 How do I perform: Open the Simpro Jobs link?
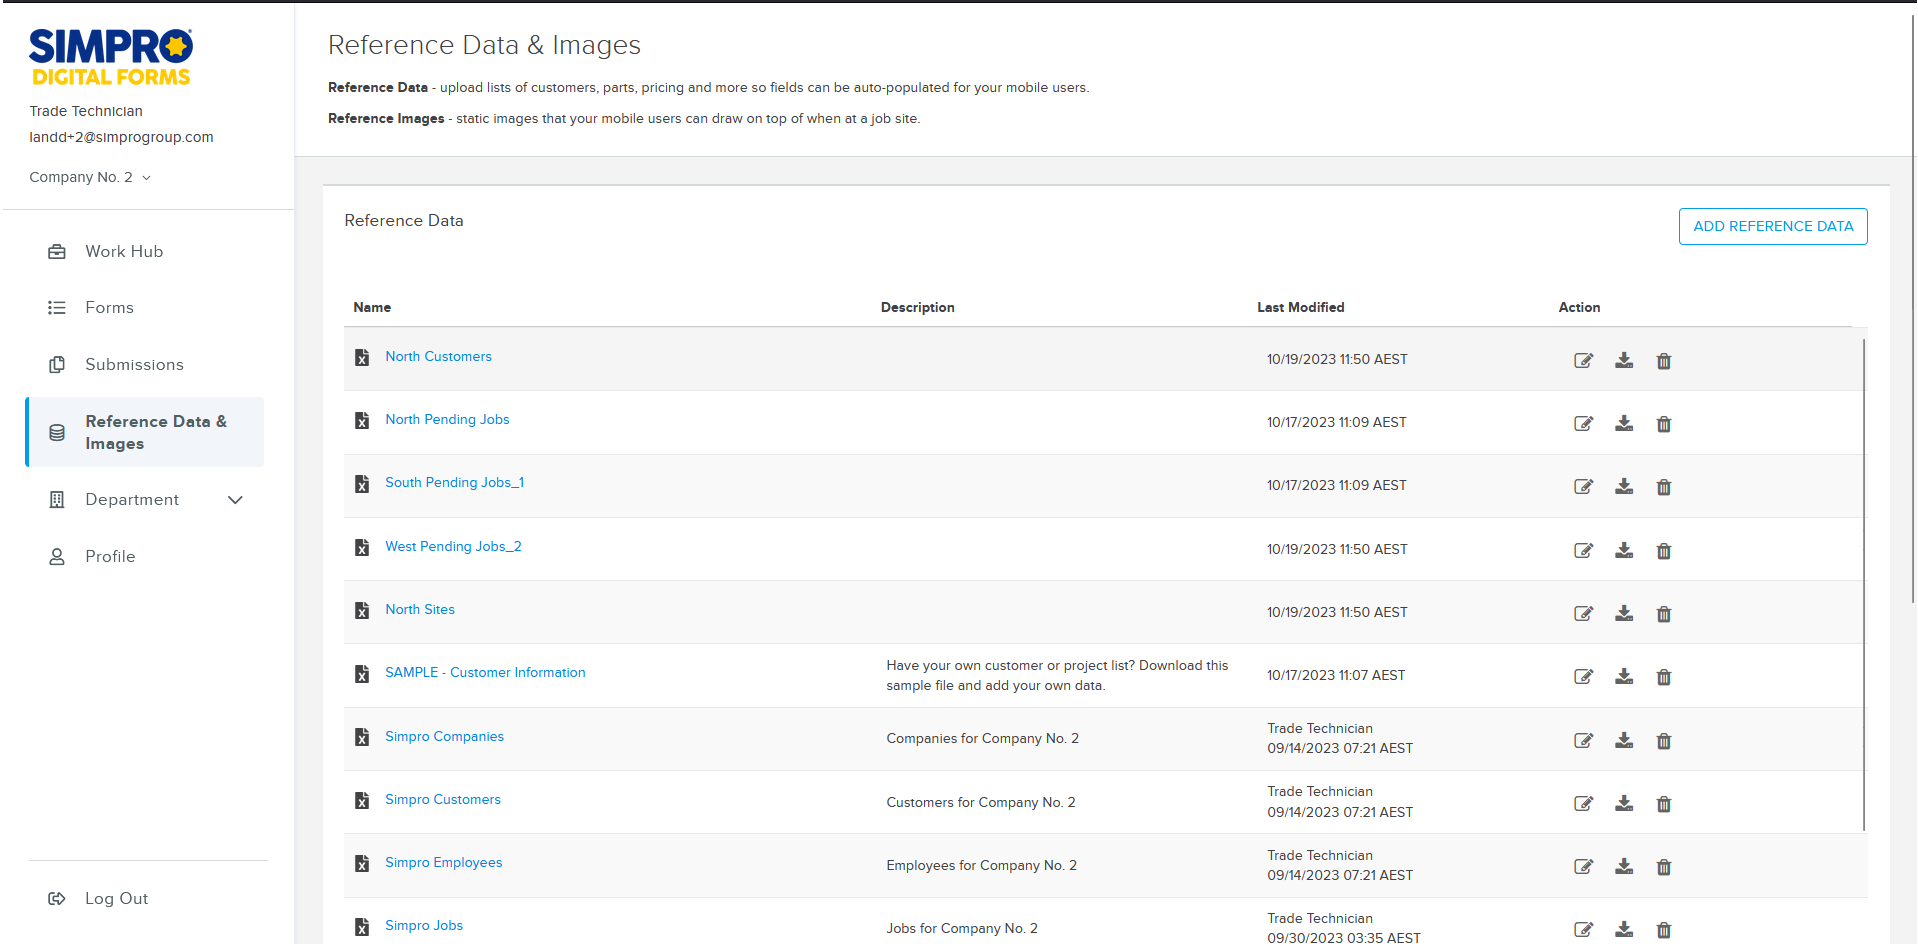point(424,926)
